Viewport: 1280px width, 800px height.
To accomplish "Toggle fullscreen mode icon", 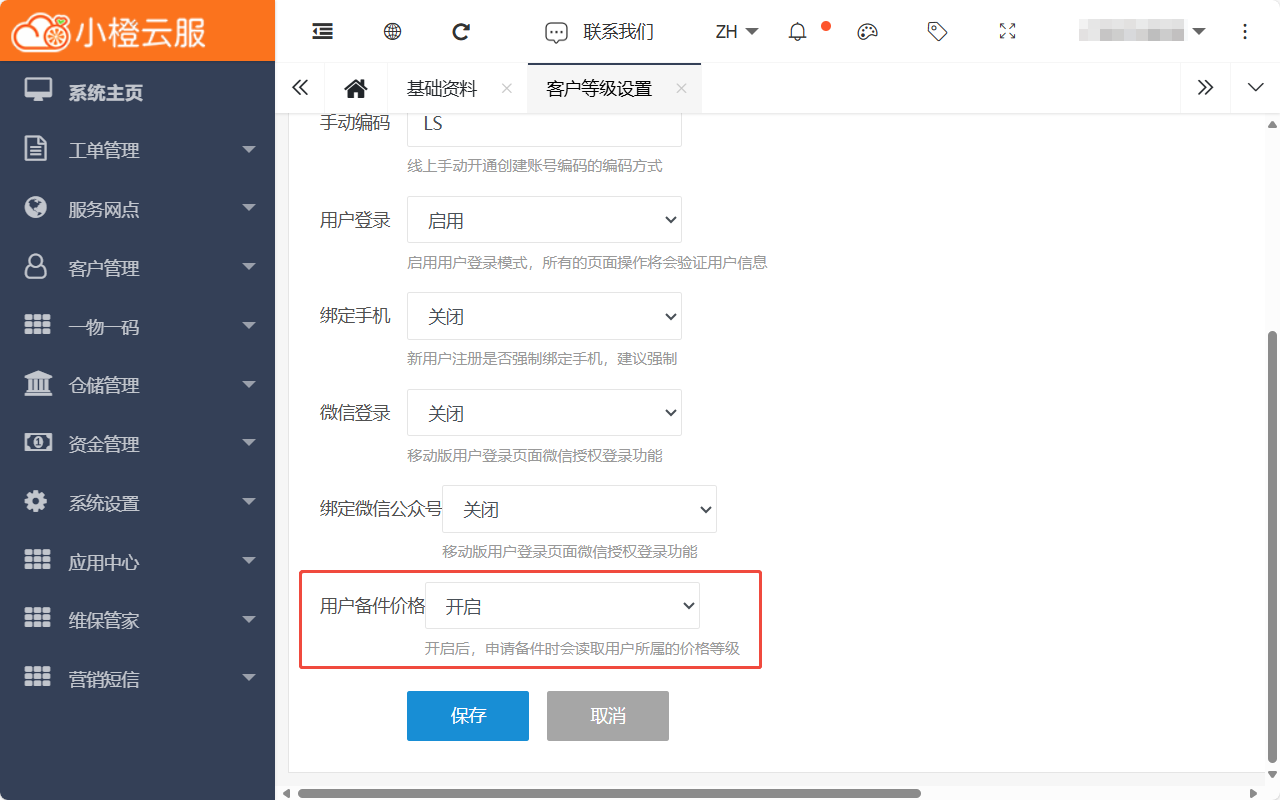I will [x=1007, y=32].
